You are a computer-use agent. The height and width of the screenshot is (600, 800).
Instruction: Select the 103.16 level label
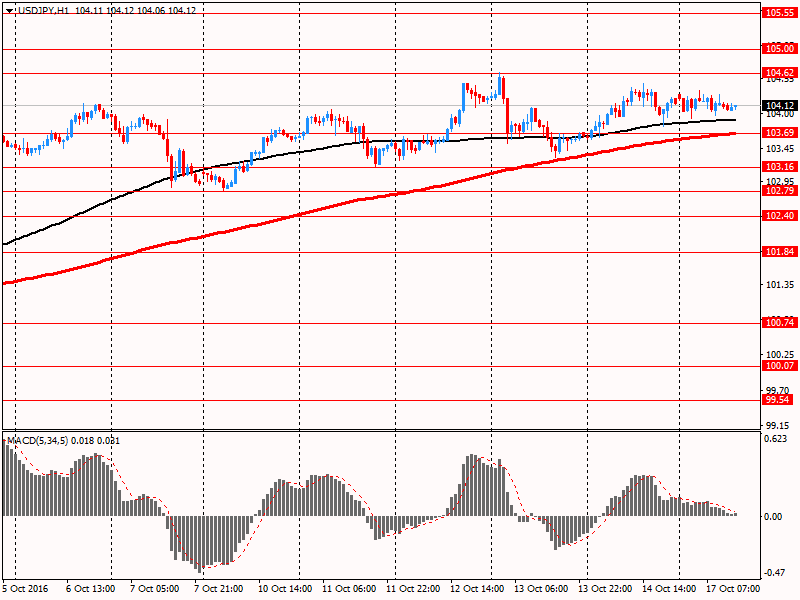coord(780,166)
